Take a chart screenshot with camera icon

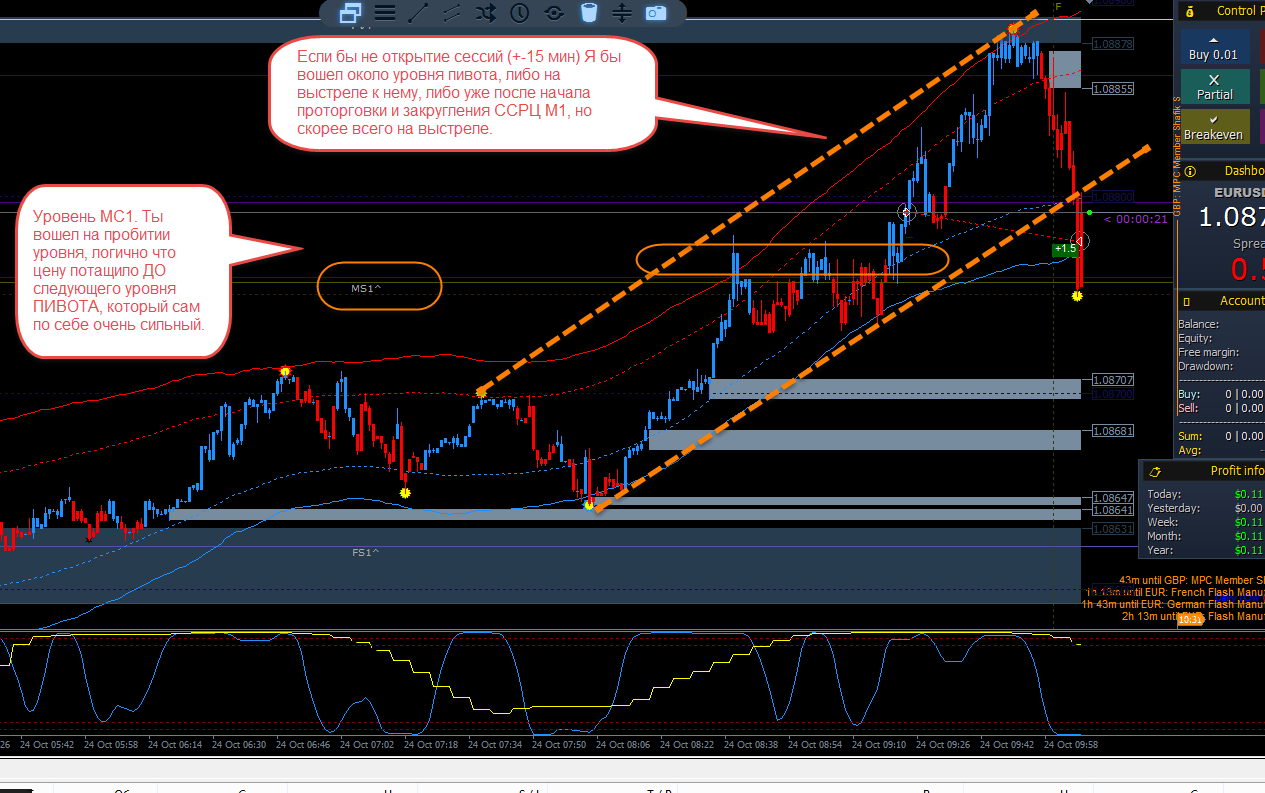click(656, 13)
